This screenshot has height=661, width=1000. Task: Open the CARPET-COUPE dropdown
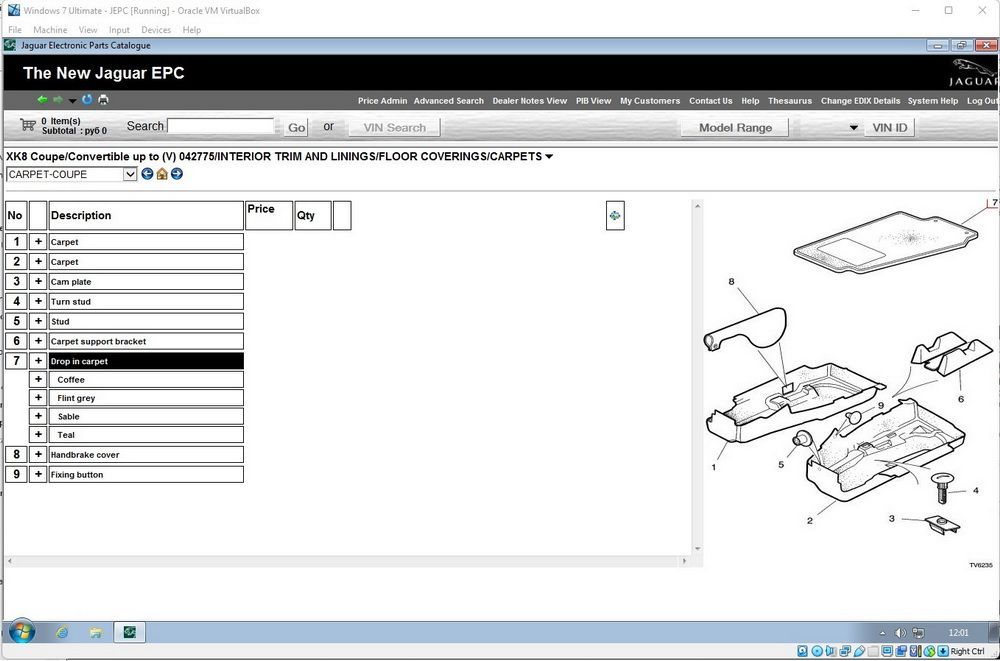coord(130,174)
